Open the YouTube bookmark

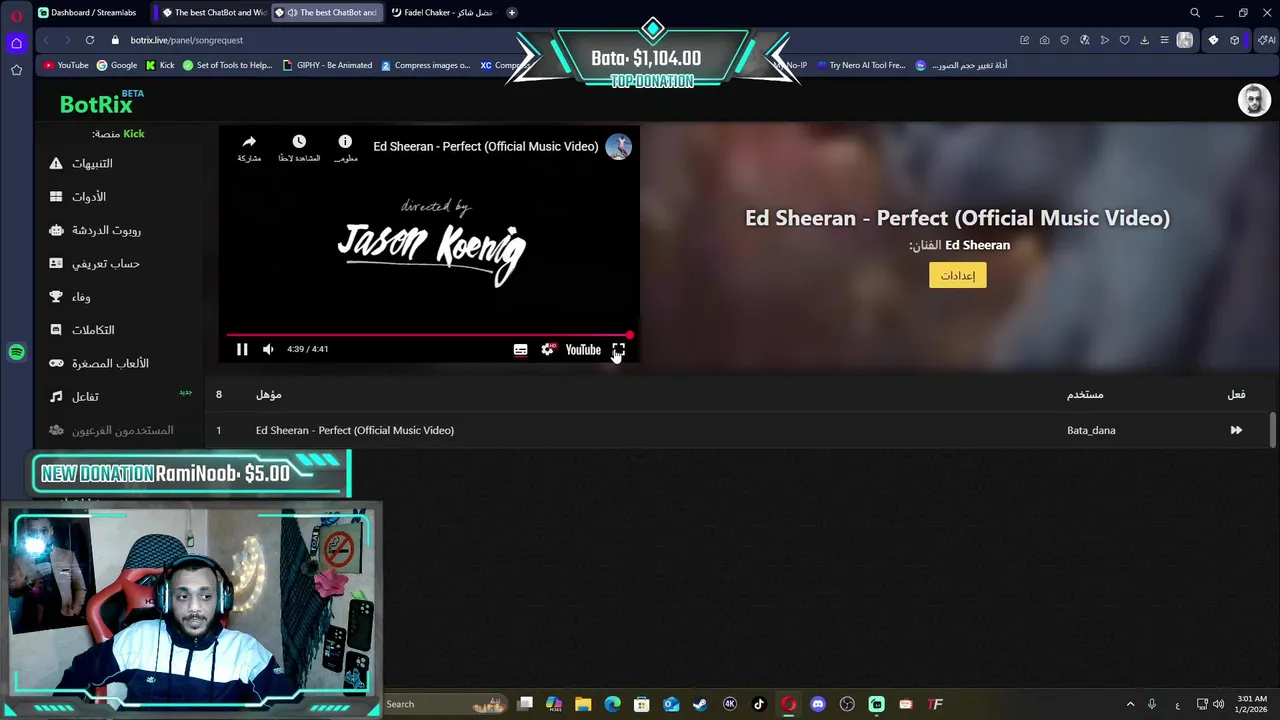tap(66, 65)
